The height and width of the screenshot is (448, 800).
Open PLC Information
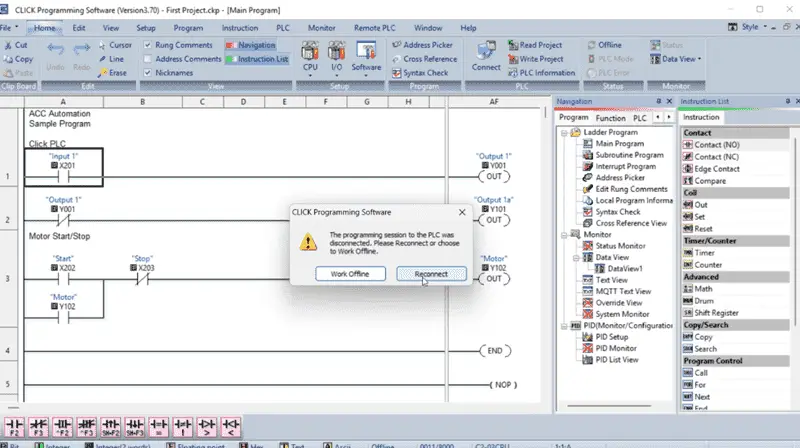click(541, 73)
